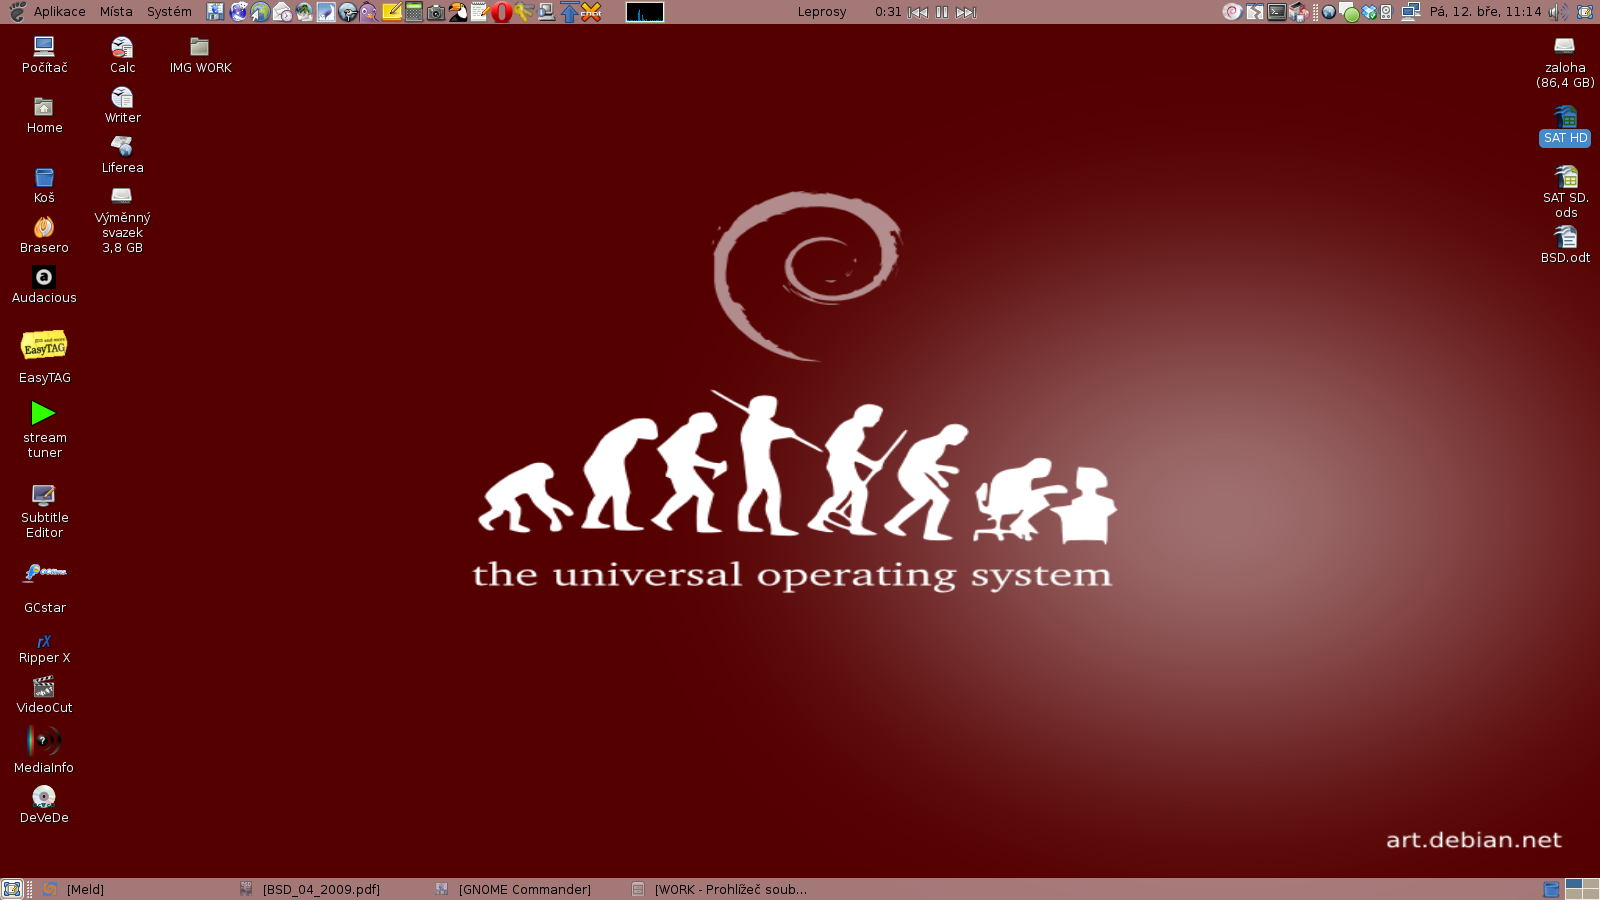Select the Koš trash desktop icon
Screen dimensions: 1600x900
coord(44,186)
